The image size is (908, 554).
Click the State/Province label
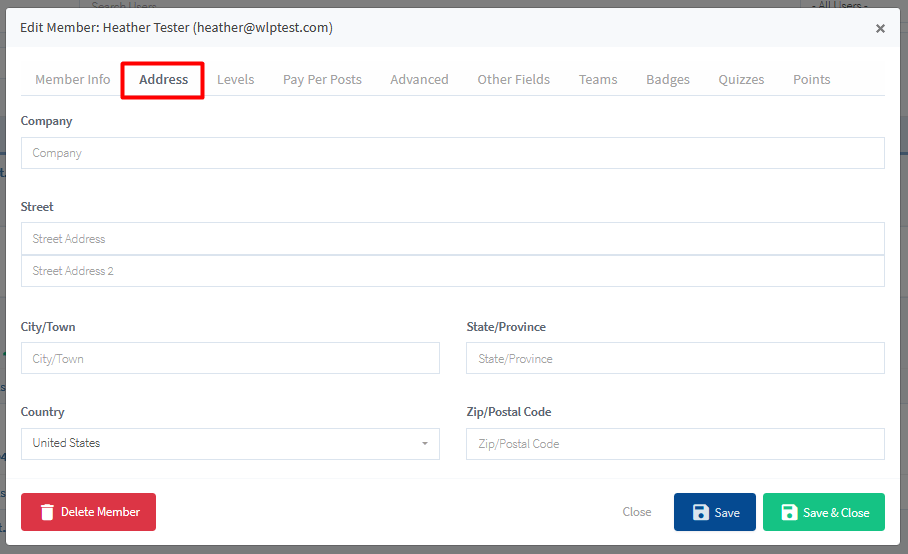[506, 327]
